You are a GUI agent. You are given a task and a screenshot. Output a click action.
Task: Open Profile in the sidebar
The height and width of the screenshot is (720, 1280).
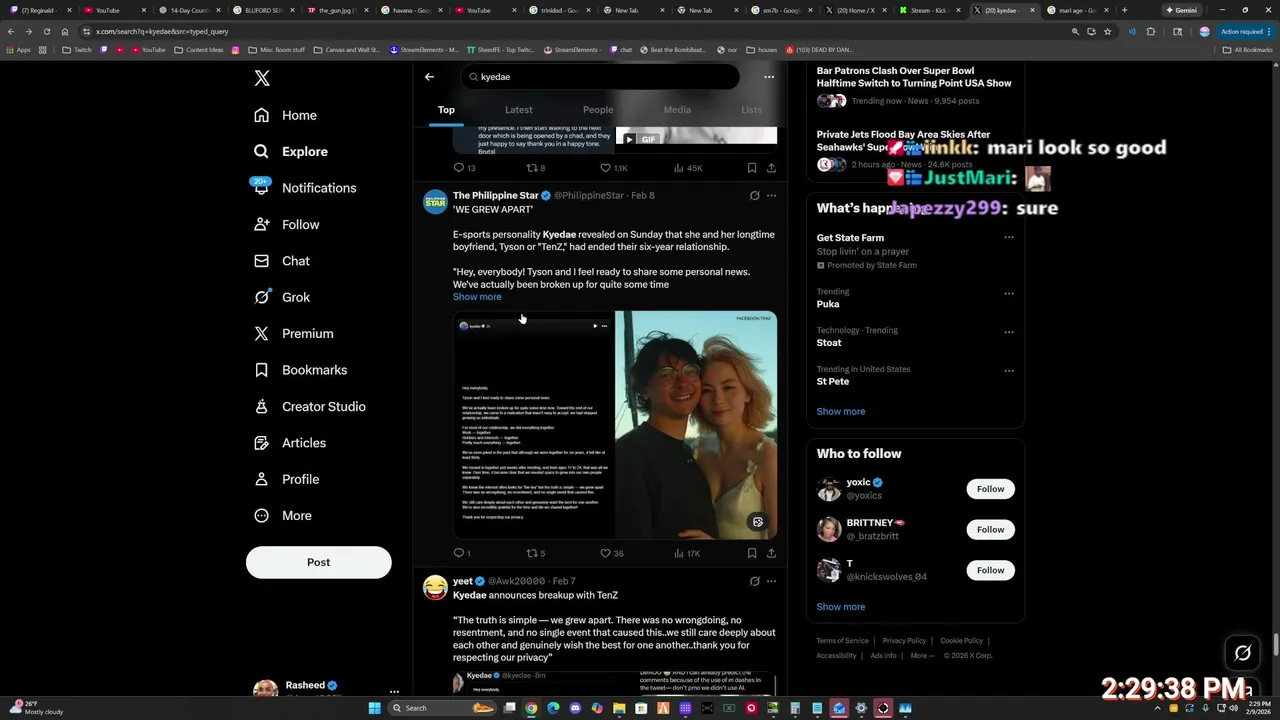[286, 479]
